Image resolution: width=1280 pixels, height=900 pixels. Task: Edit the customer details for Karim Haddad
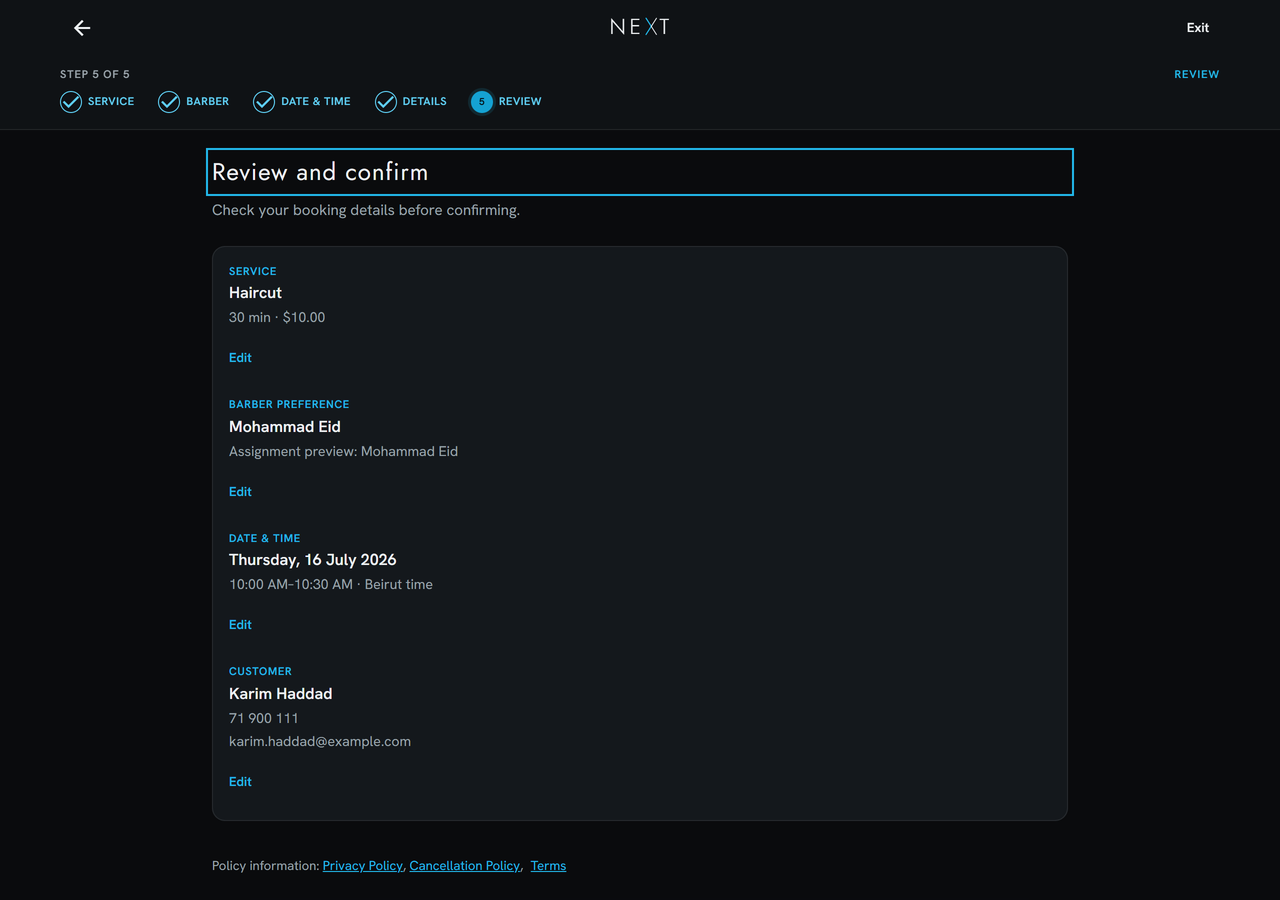coord(240,782)
